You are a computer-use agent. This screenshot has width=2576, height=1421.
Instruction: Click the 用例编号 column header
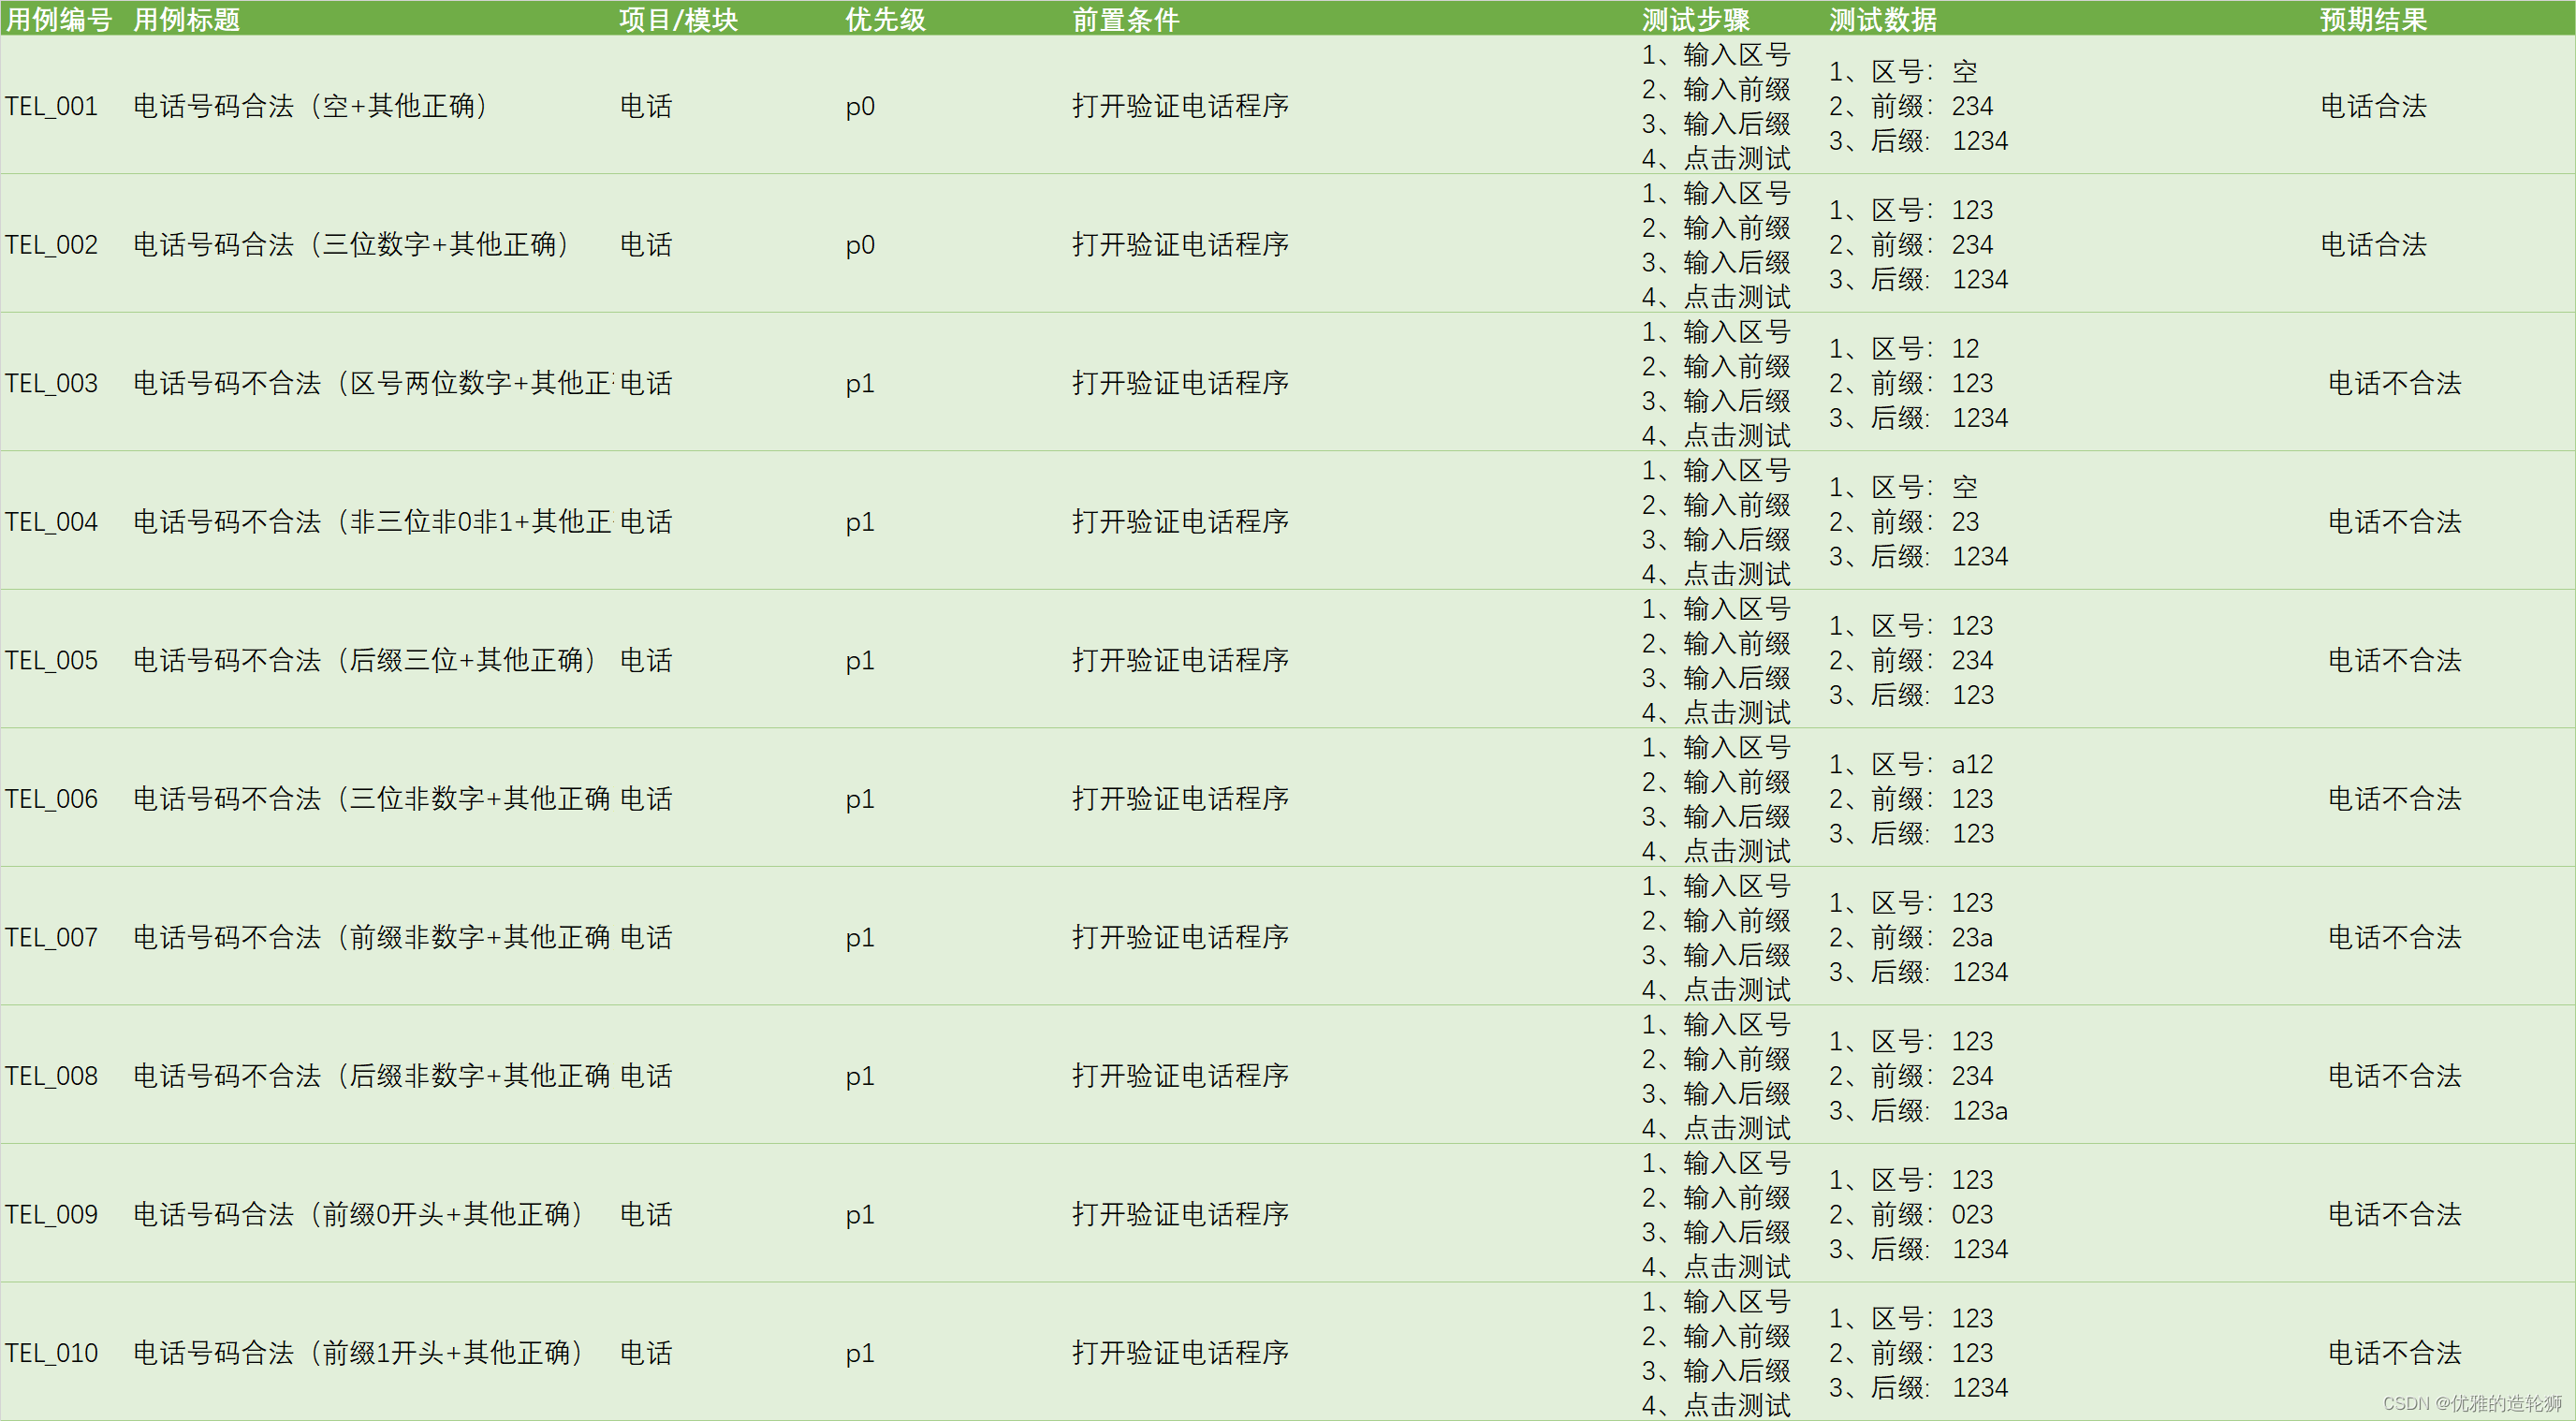(58, 19)
